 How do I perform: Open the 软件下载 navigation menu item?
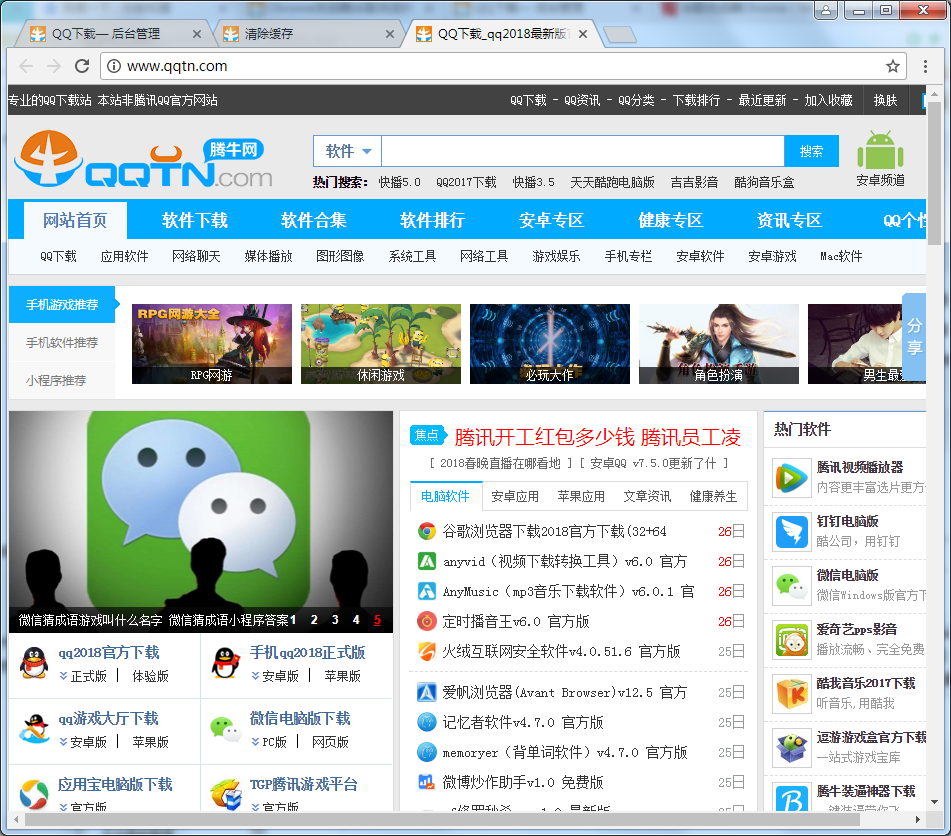tap(195, 220)
